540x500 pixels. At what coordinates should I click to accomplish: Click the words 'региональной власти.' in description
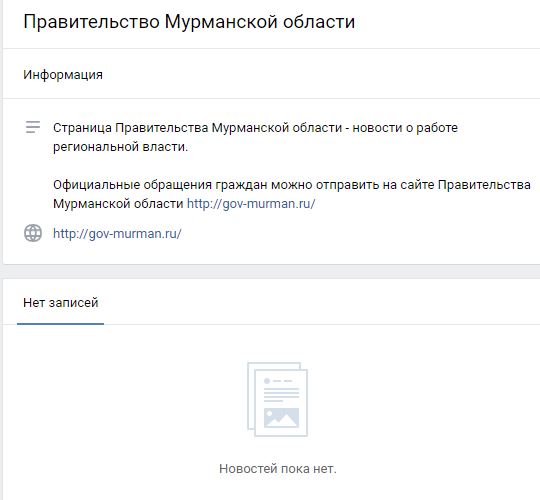pyautogui.click(x=121, y=147)
